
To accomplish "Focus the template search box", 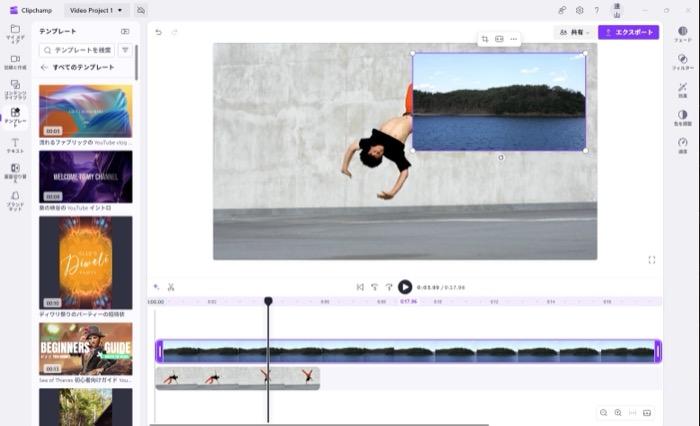I will pos(77,50).
